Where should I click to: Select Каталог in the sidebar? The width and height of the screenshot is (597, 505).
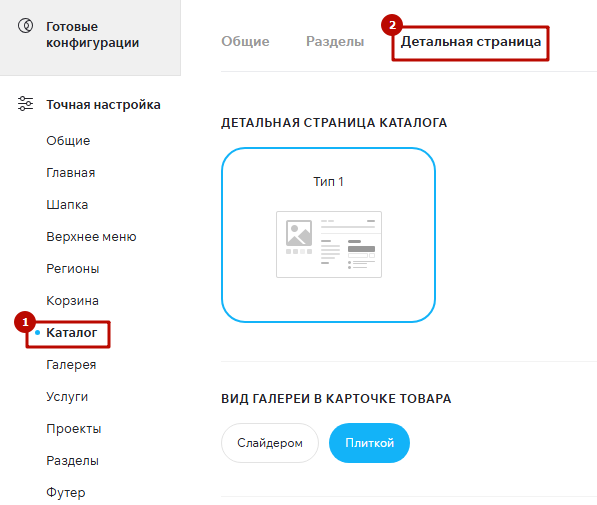pyautogui.click(x=72, y=332)
